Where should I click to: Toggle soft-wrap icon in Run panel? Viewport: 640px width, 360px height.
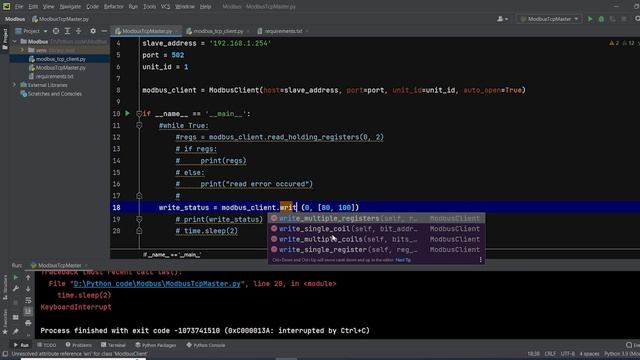pos(28,300)
